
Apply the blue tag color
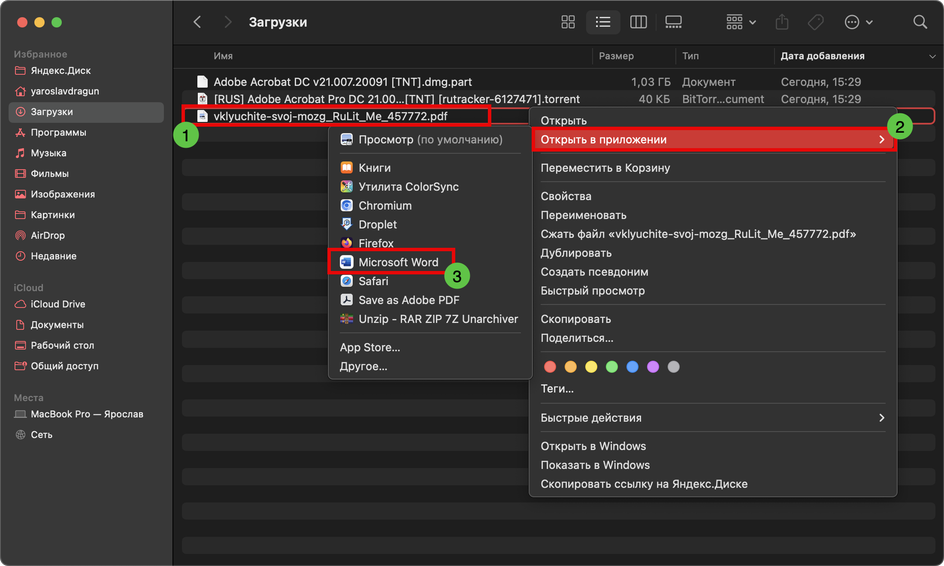[632, 367]
